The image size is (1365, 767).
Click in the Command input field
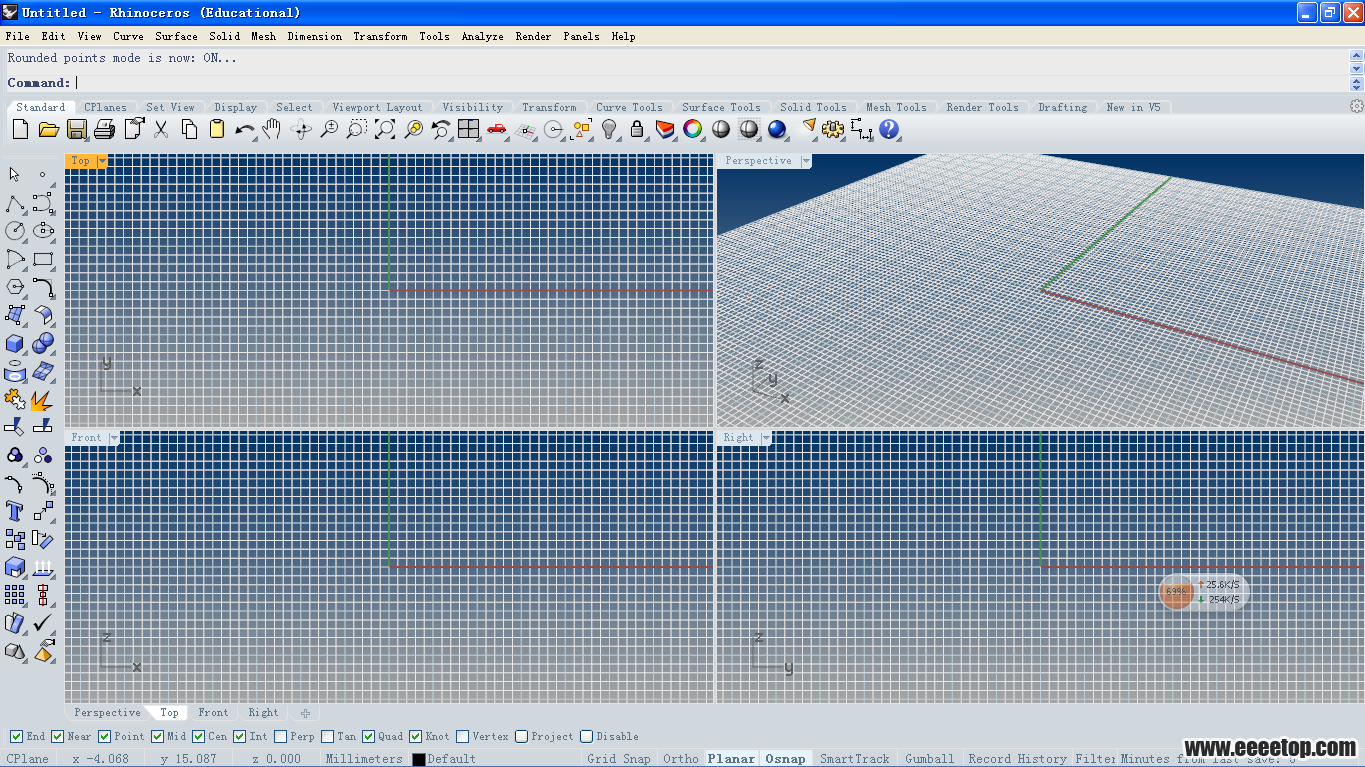click(x=712, y=83)
